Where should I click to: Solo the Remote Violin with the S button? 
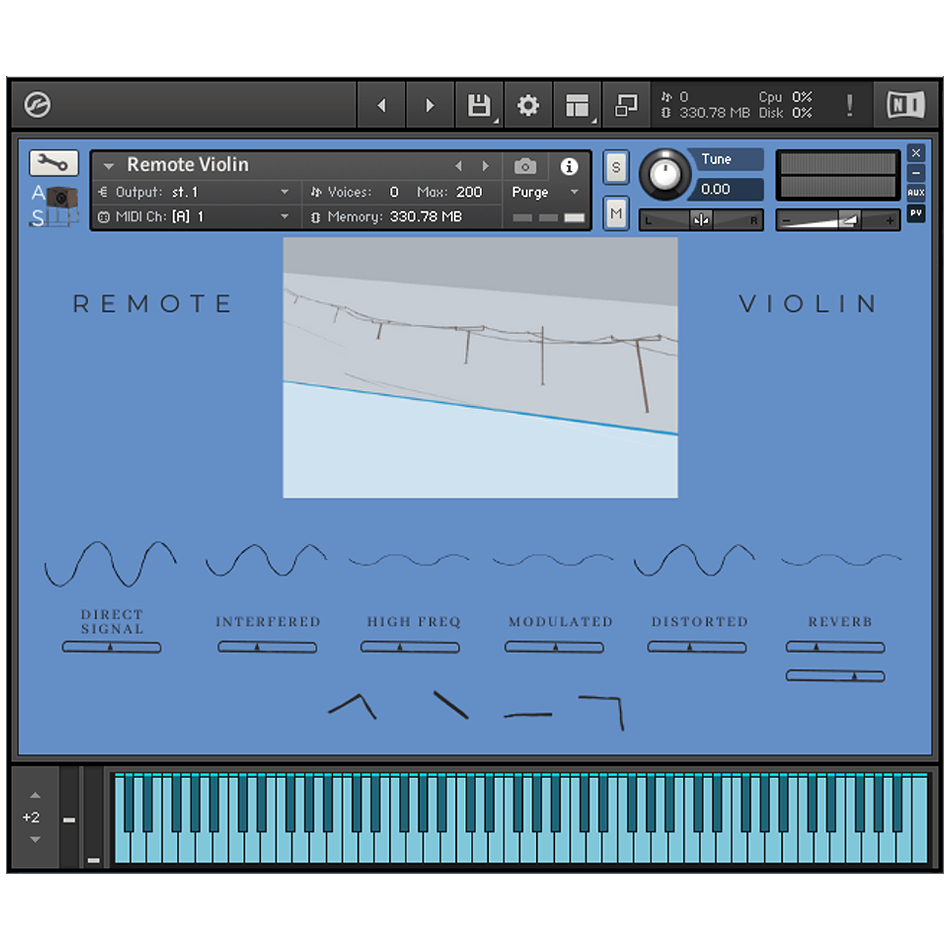coord(615,169)
